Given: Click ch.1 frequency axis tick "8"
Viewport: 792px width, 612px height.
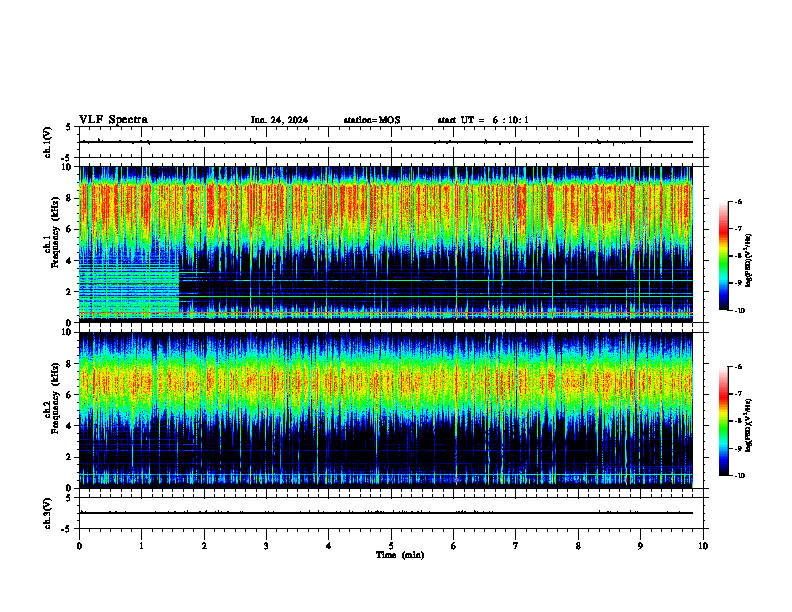Looking at the screenshot, I should click(x=69, y=198).
